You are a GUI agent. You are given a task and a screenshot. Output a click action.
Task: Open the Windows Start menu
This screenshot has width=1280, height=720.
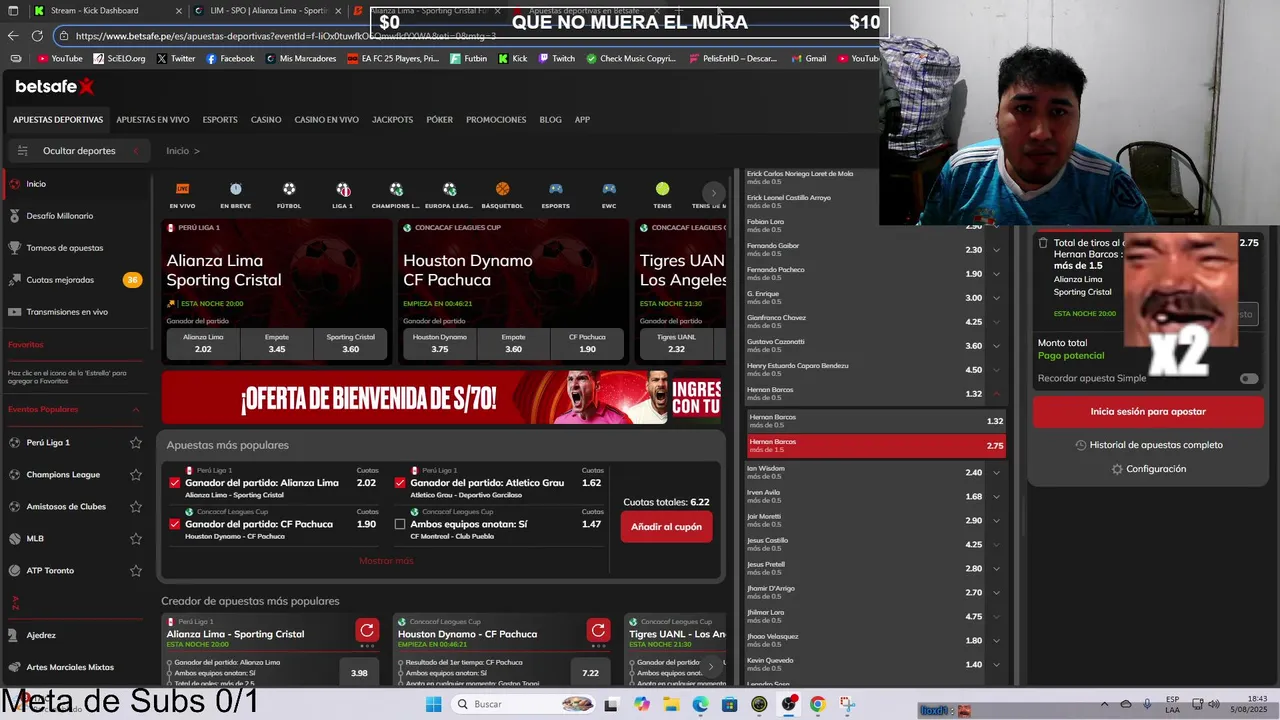point(433,704)
